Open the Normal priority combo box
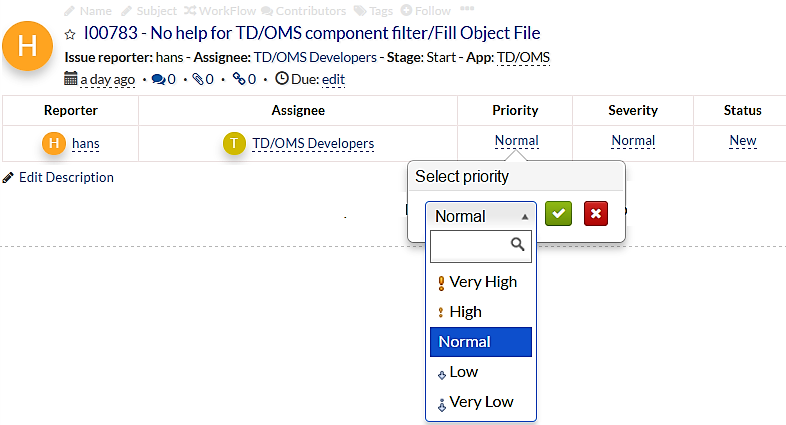This screenshot has height=425, width=786. coord(482,216)
